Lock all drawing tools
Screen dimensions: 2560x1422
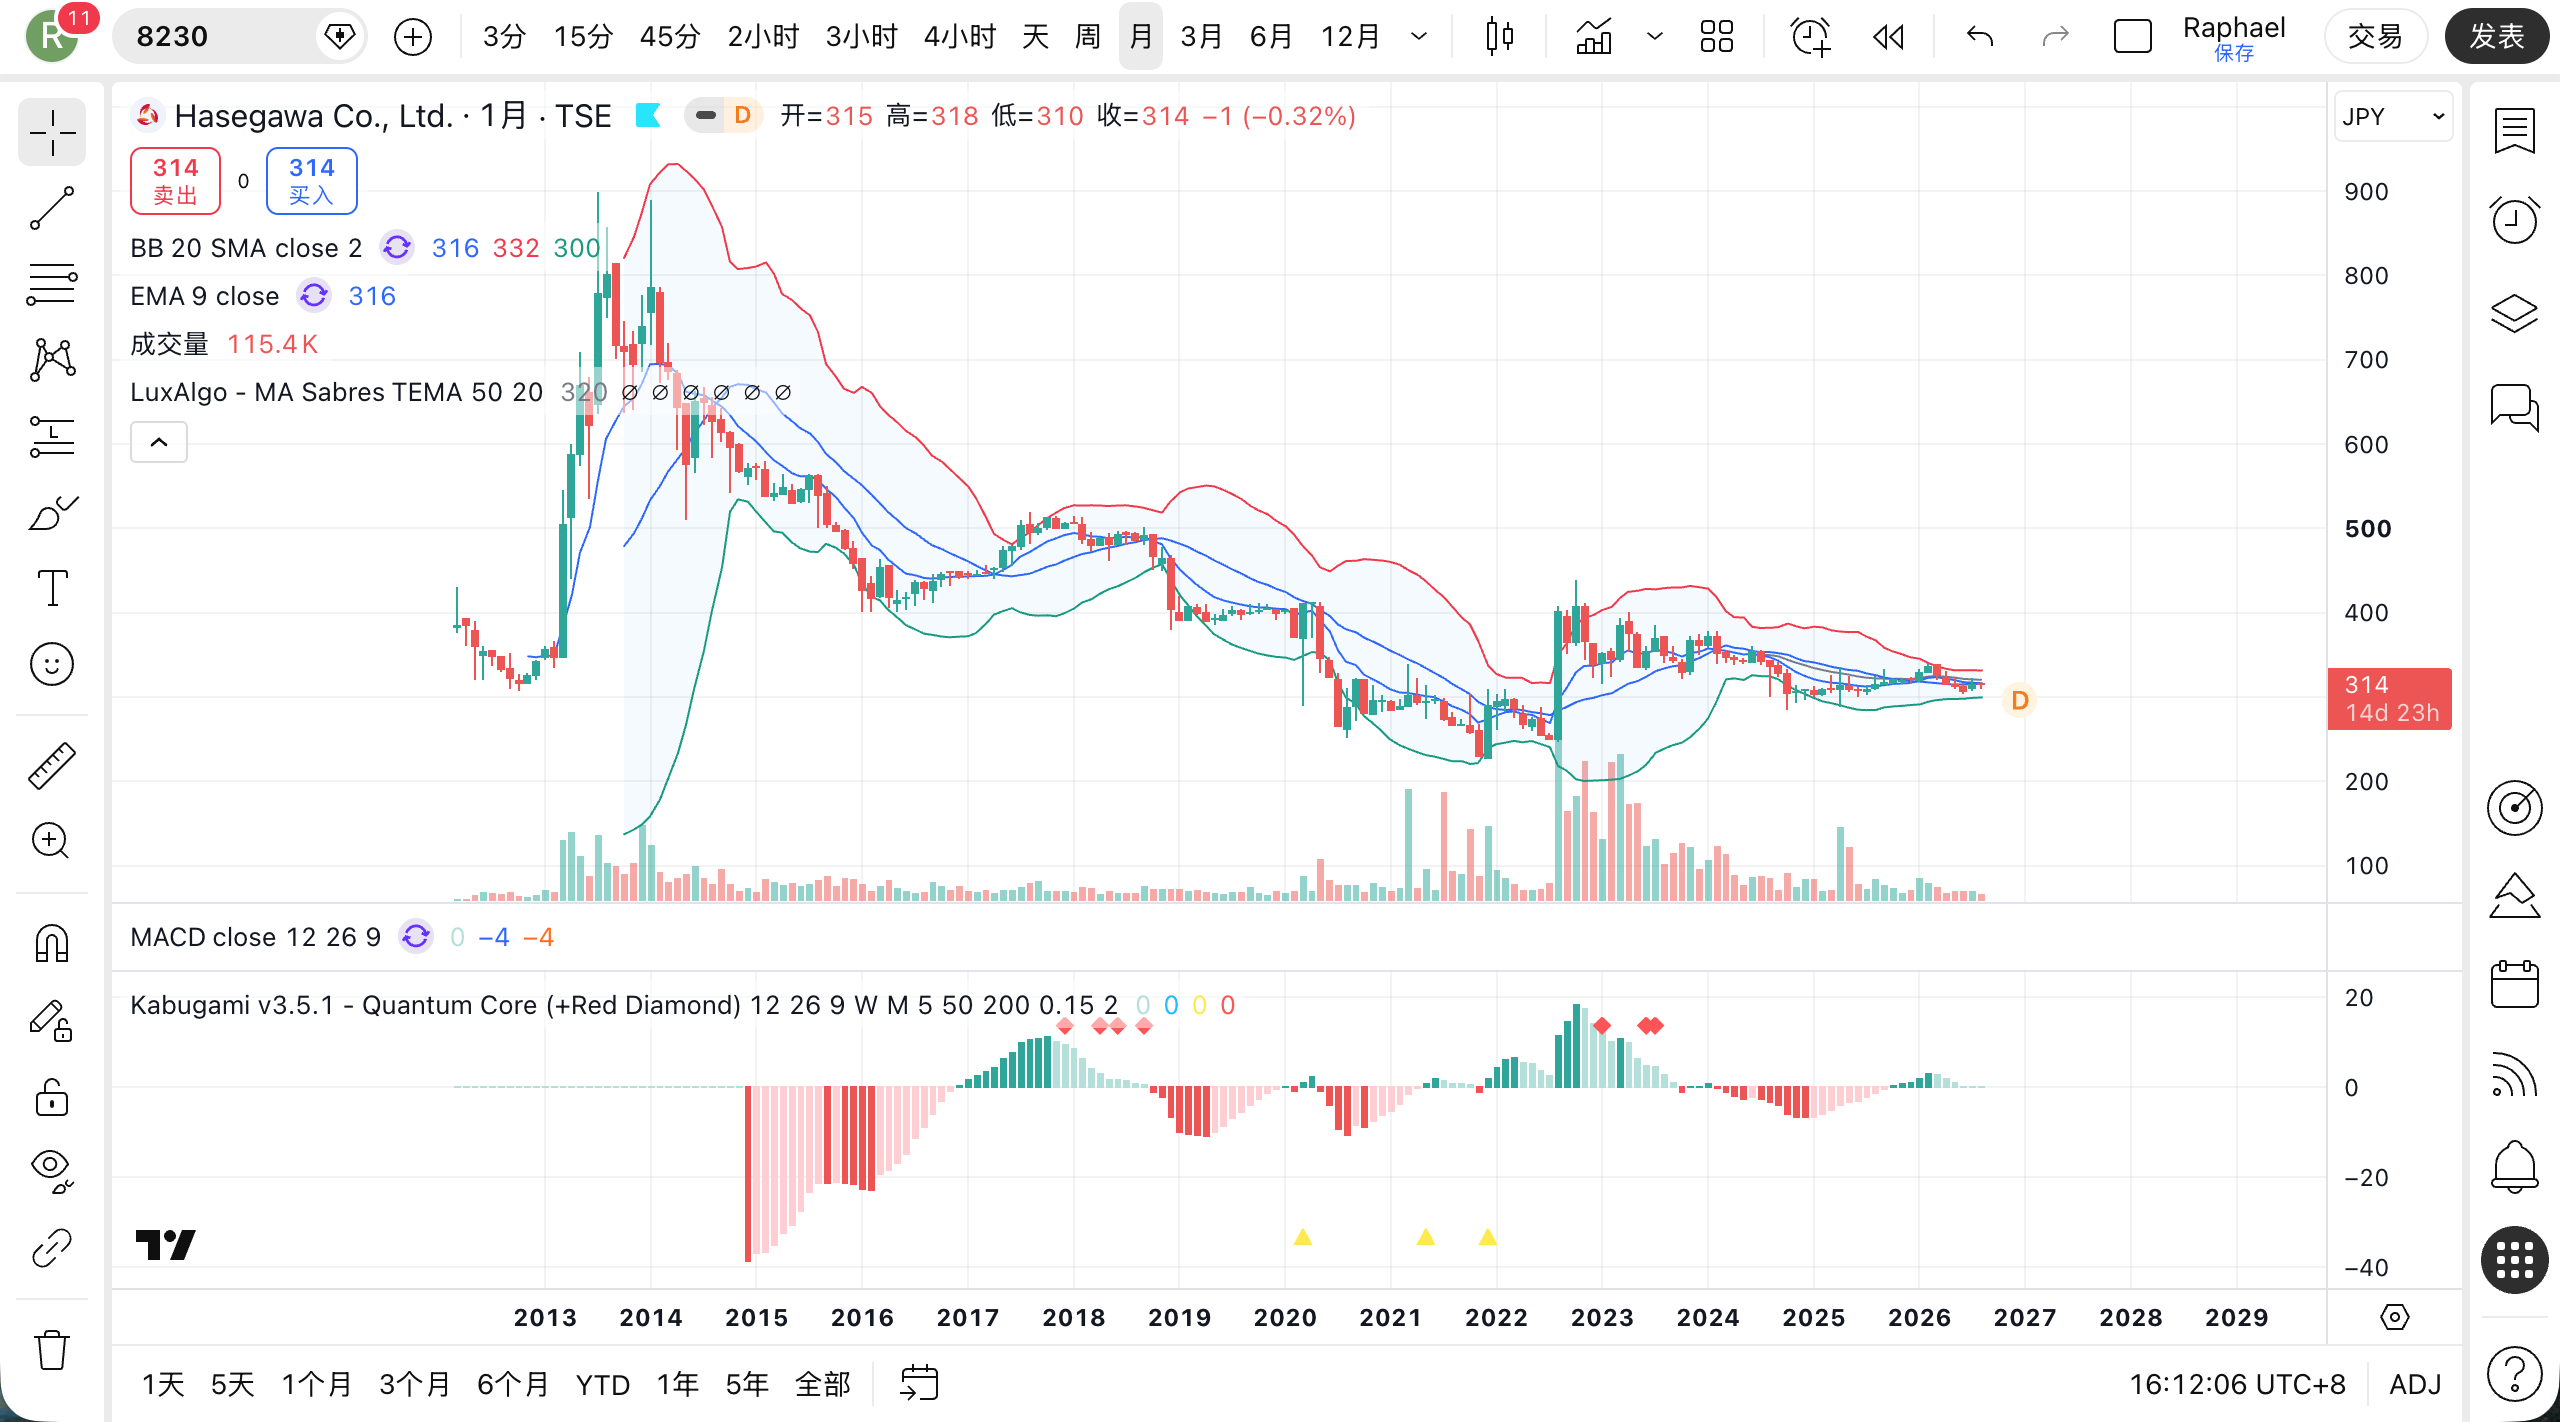pyautogui.click(x=52, y=1097)
